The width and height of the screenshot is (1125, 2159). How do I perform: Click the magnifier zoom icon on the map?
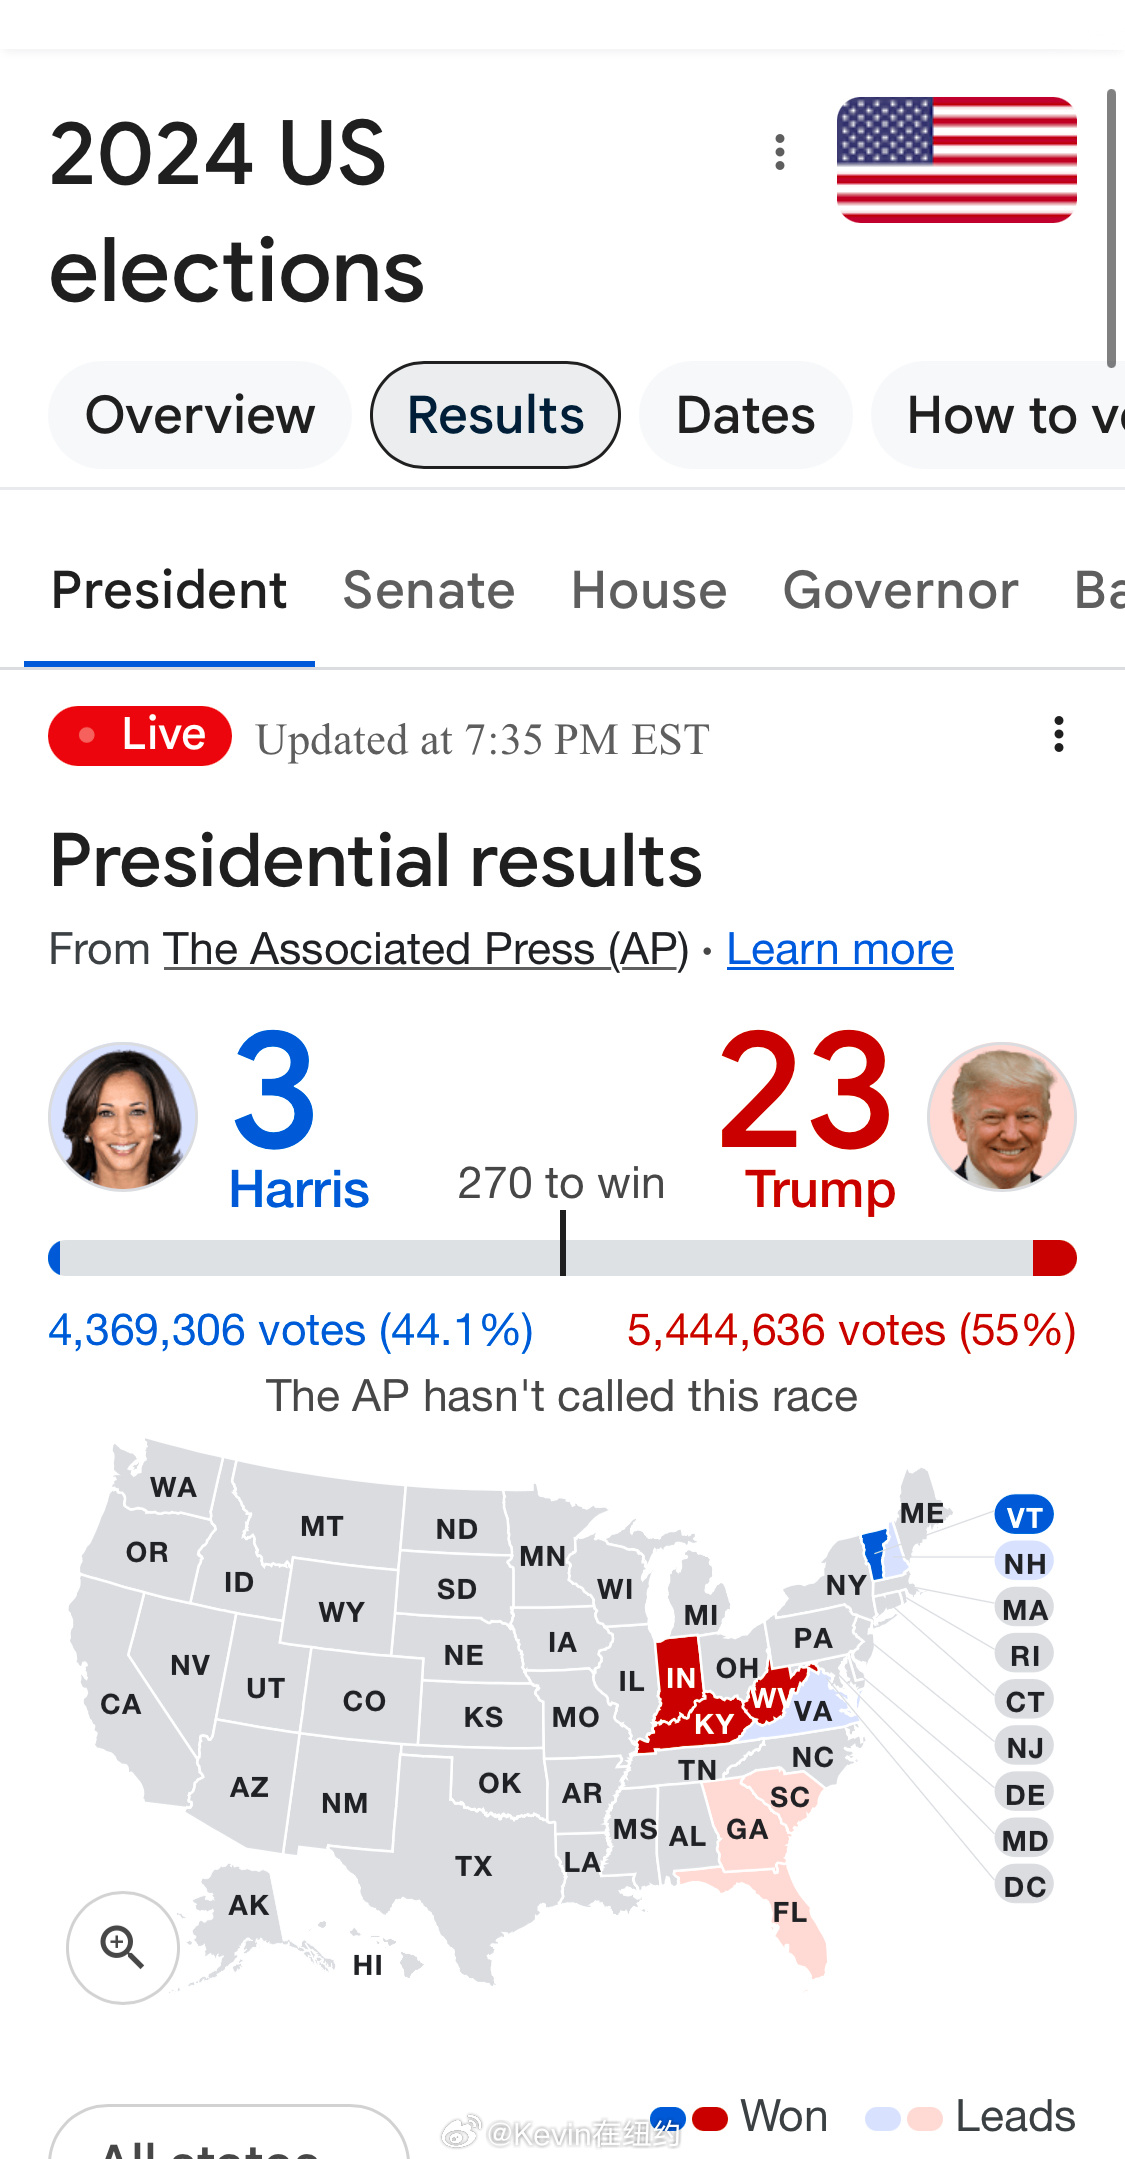(123, 1946)
